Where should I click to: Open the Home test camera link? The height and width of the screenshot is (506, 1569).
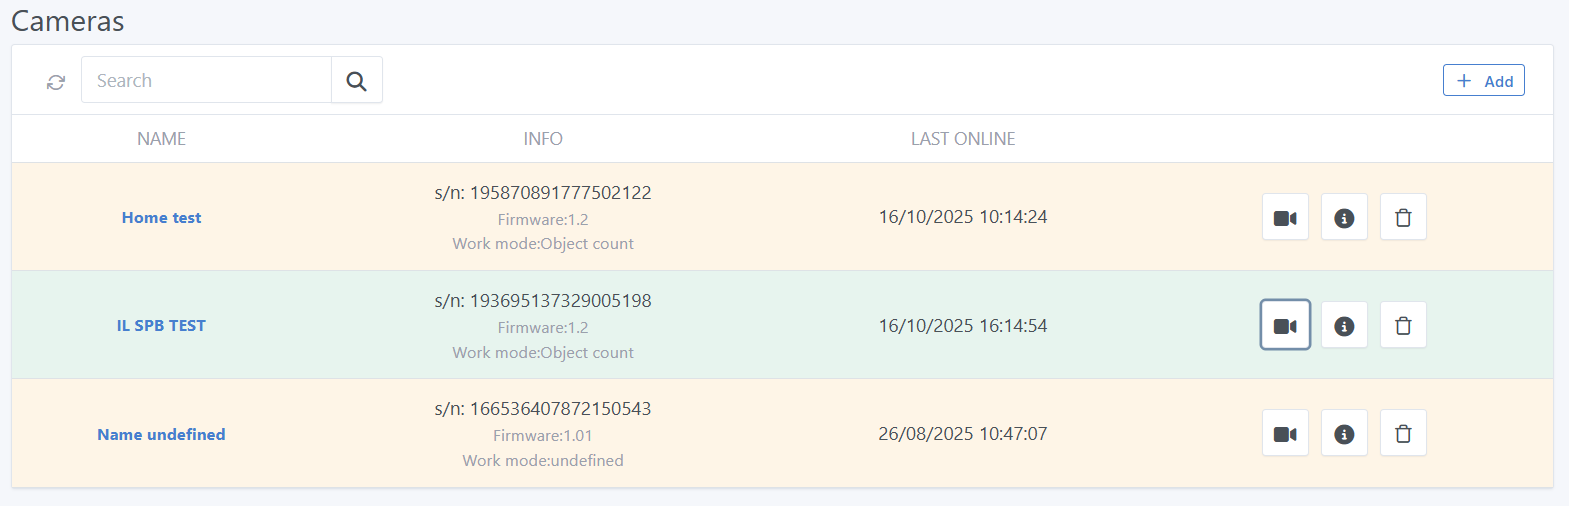point(161,218)
